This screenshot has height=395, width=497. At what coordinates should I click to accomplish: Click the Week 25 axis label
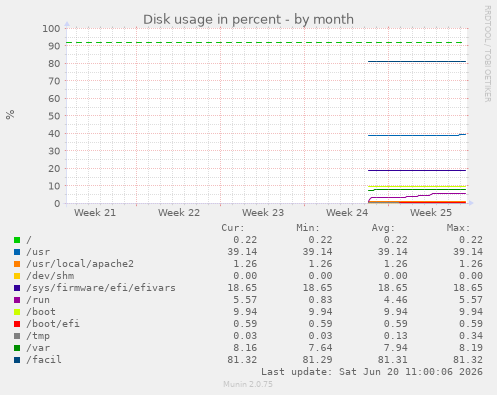click(431, 213)
